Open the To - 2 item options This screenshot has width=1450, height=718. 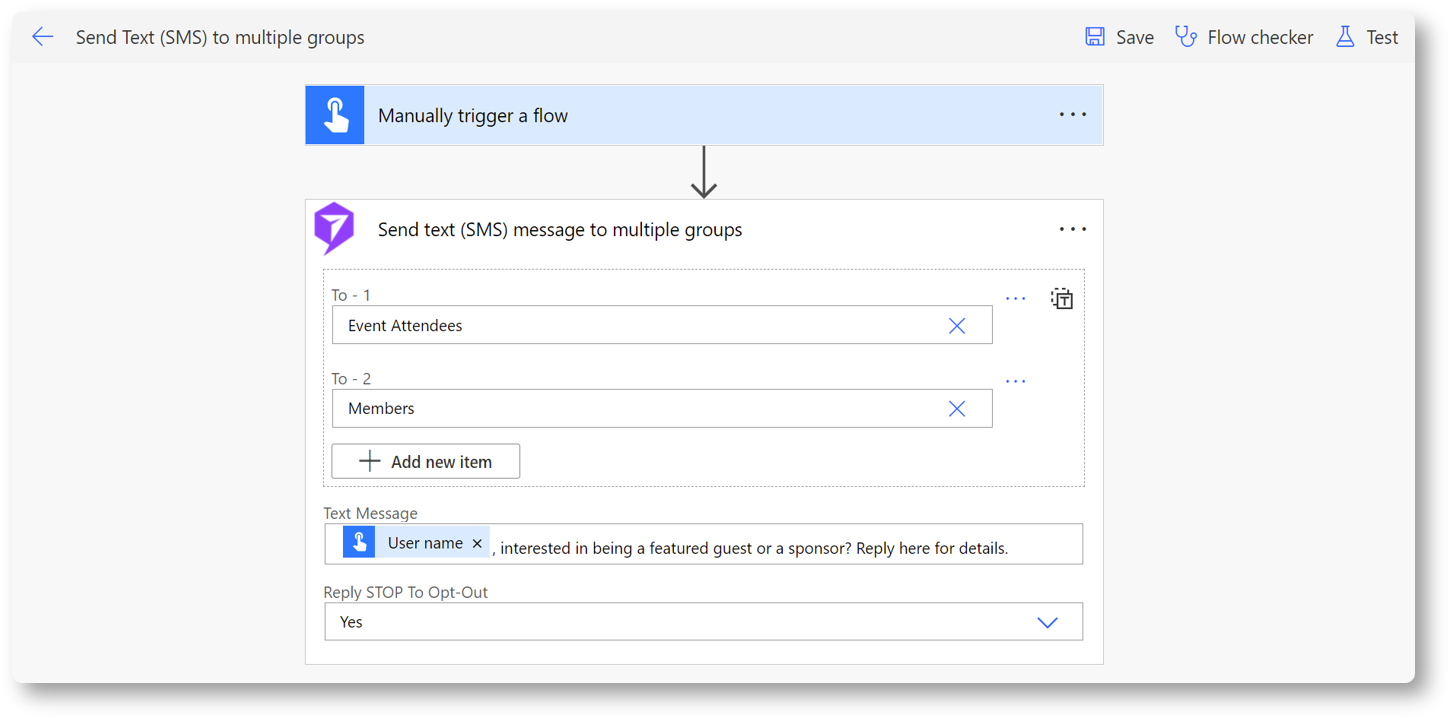click(1015, 381)
